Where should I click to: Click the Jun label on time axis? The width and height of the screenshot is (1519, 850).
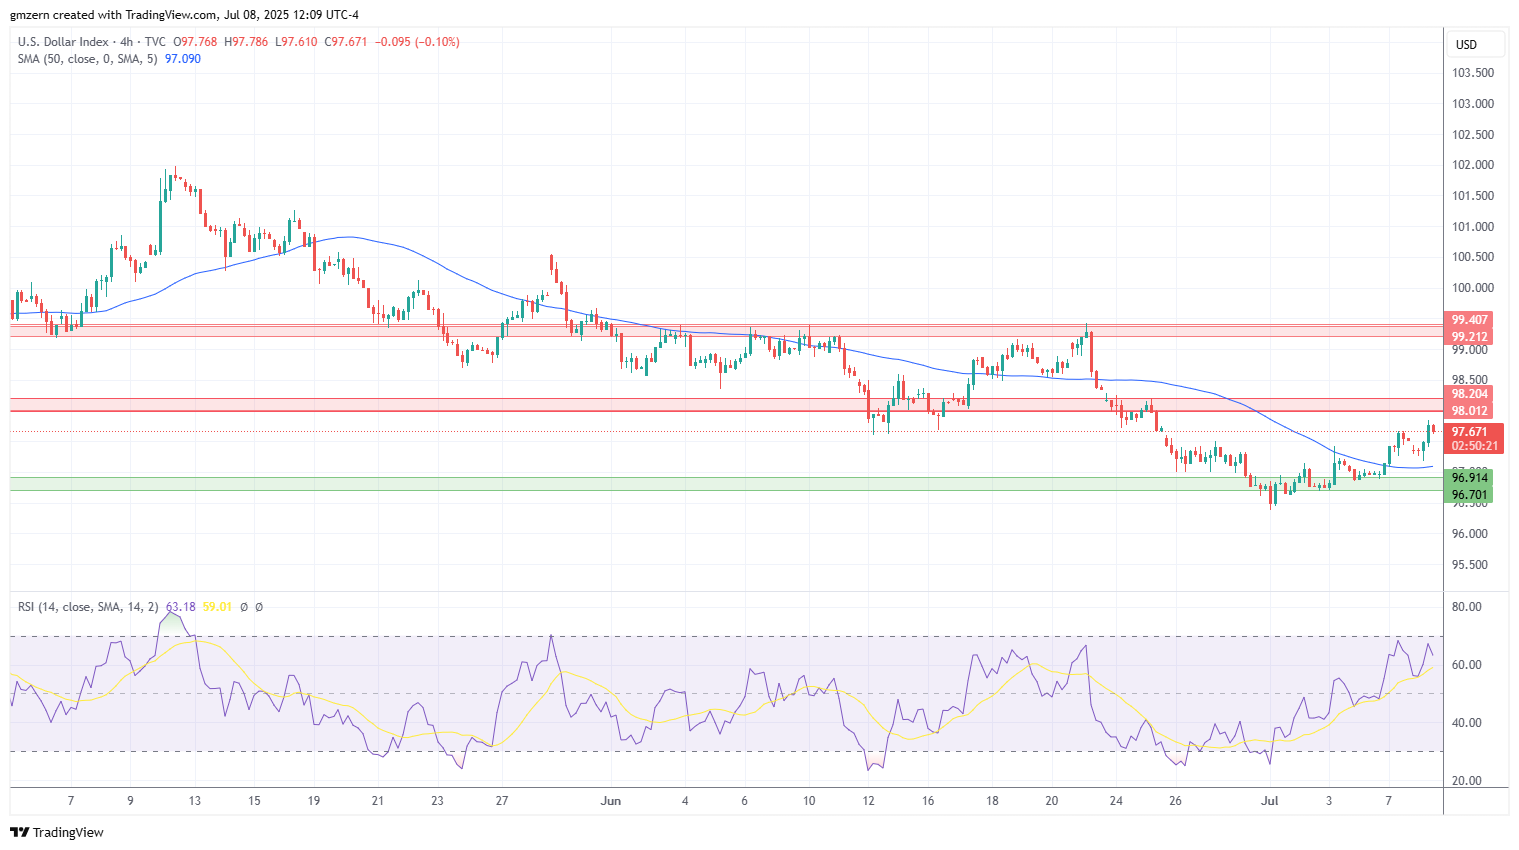click(x=611, y=801)
